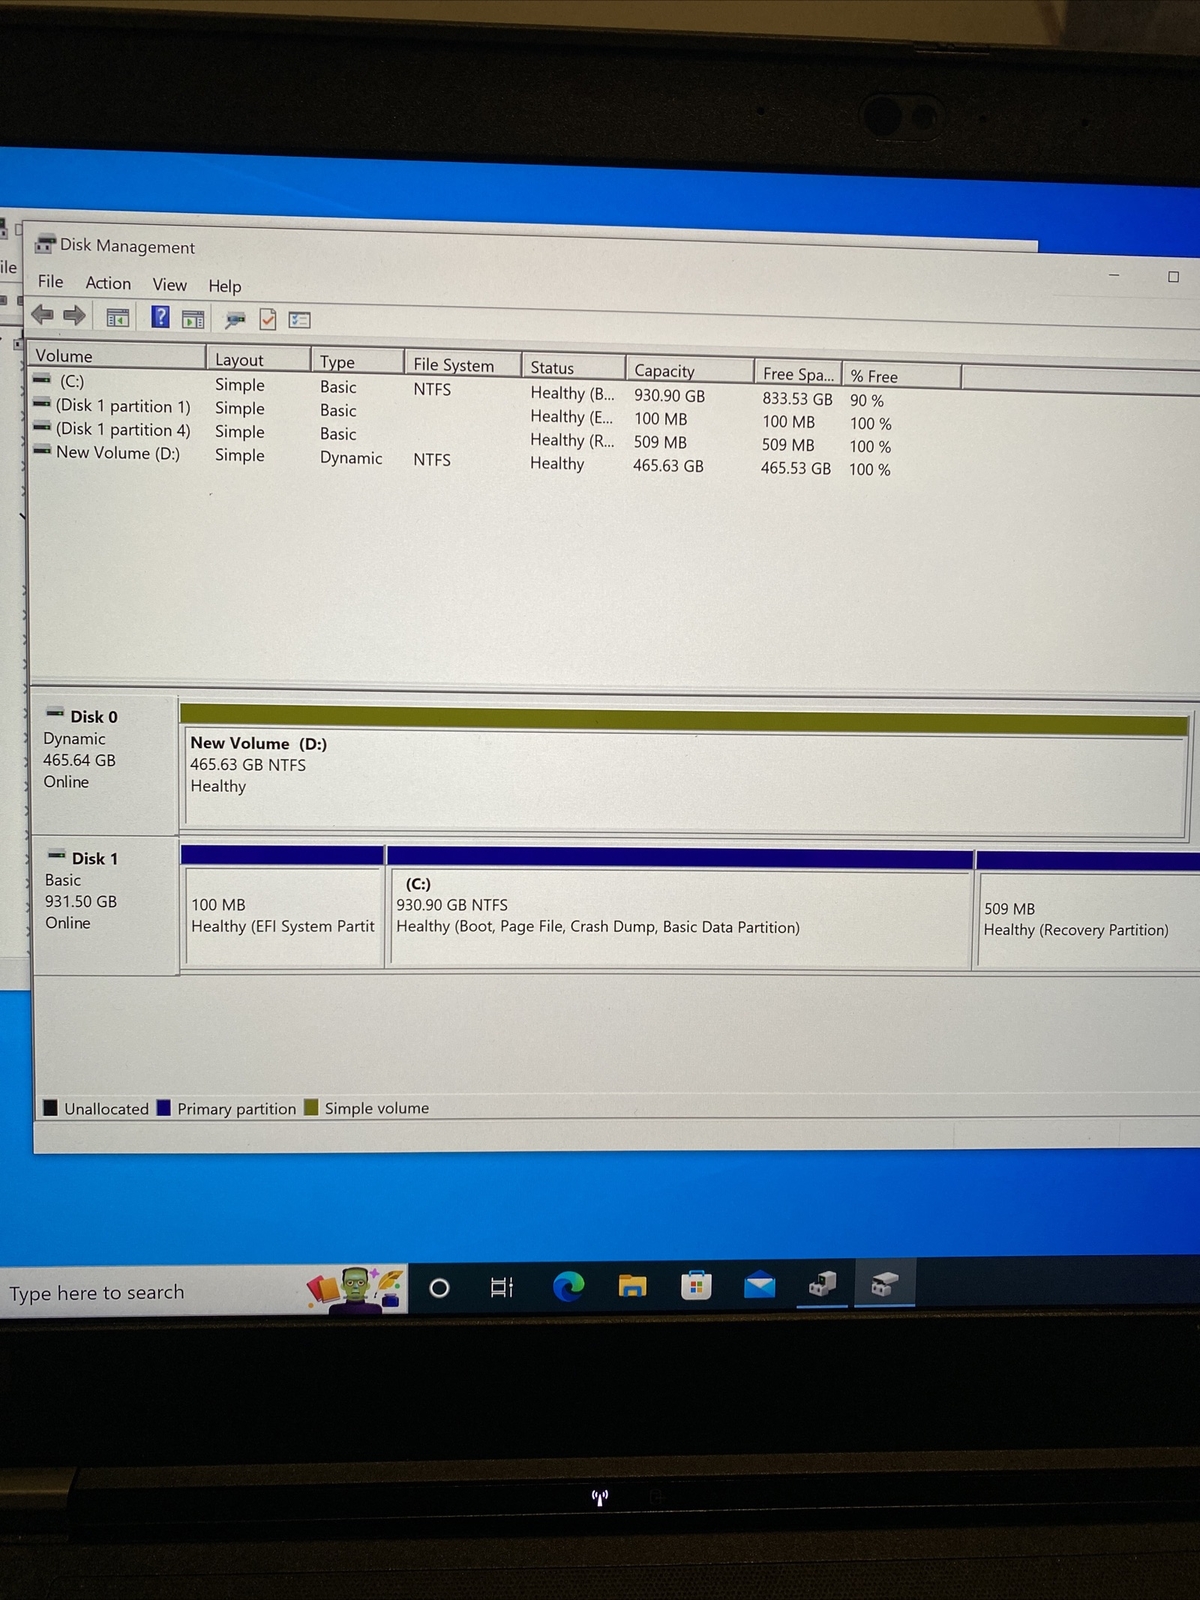1200x1600 pixels.
Task: Click the Disk 1 drive icon
Action: [58, 856]
